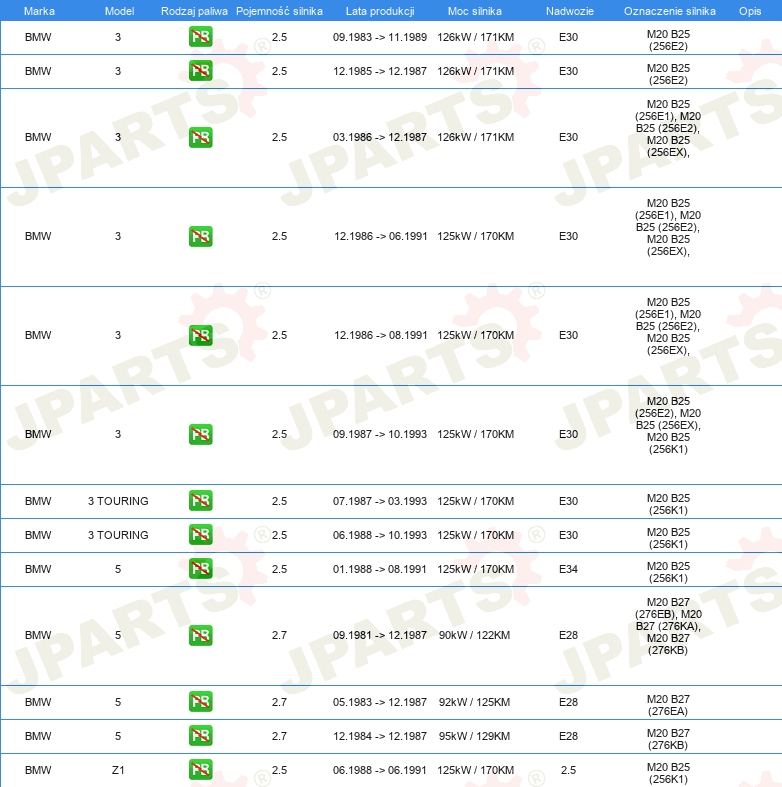Click petrol icon in BMW Z1 row
Screen dimensions: 782x787
[200, 769]
